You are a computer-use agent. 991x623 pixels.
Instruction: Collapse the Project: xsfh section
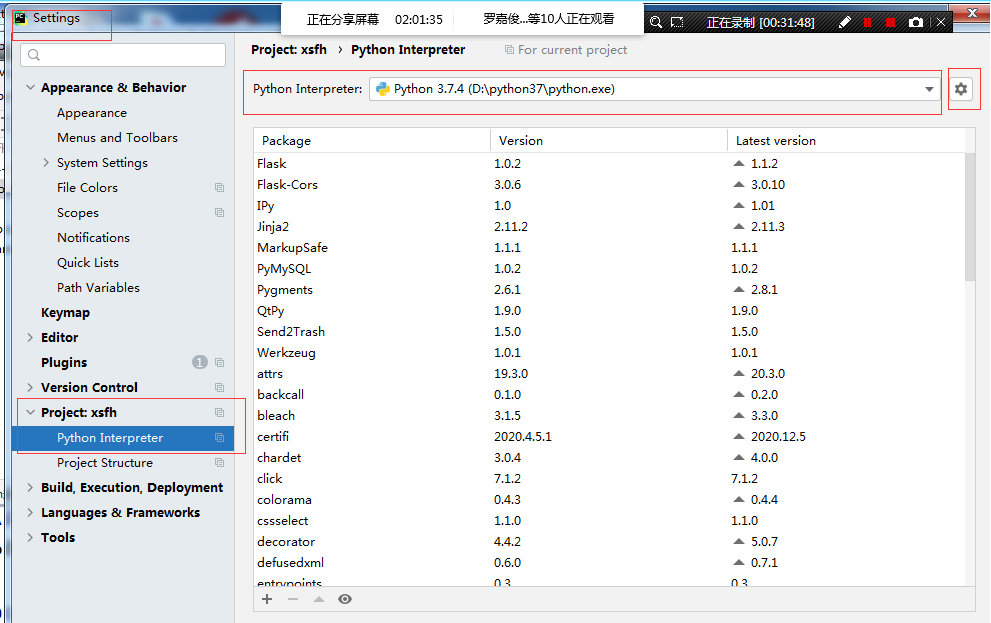pos(30,413)
